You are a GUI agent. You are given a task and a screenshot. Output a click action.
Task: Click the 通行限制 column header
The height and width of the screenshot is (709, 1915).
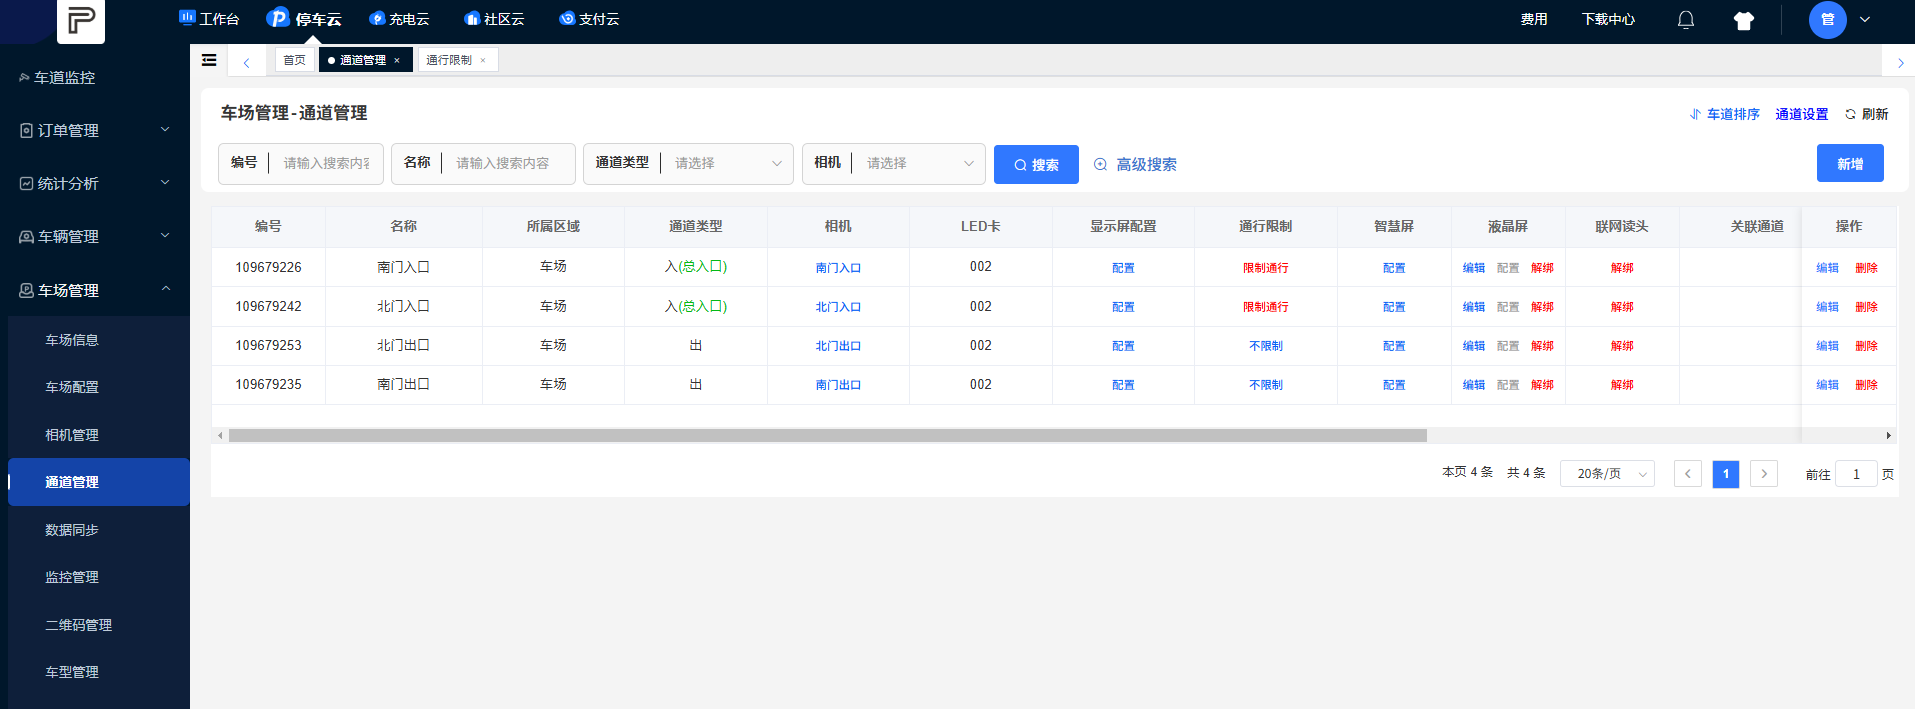point(1265,226)
